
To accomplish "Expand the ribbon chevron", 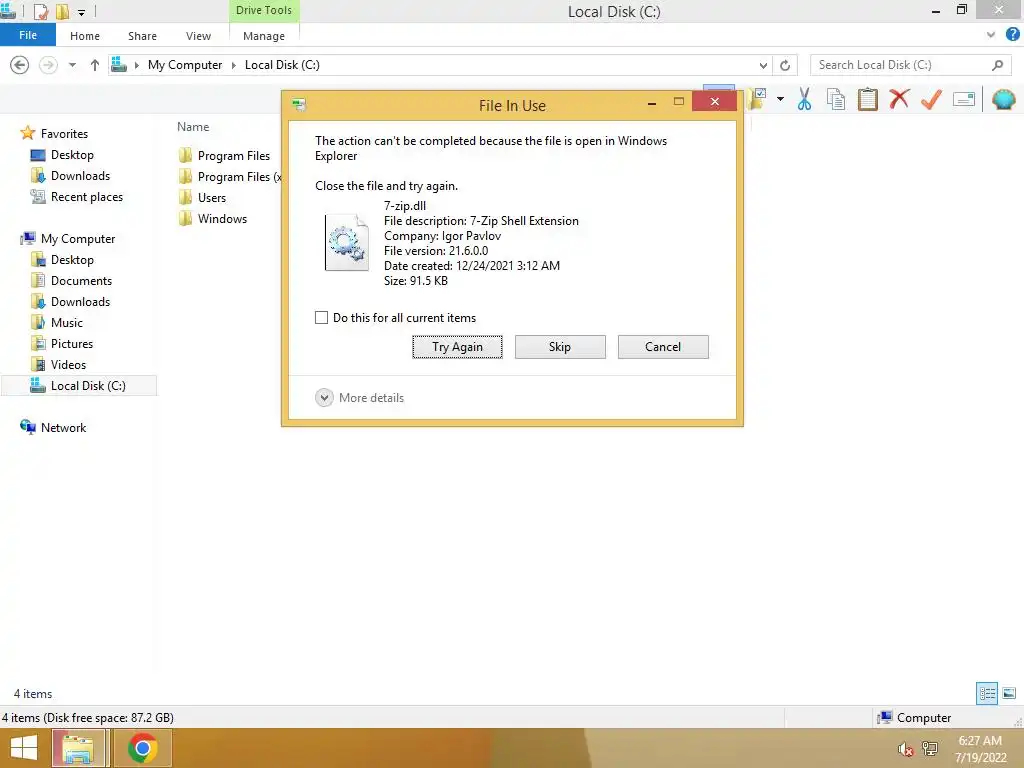I will [991, 35].
